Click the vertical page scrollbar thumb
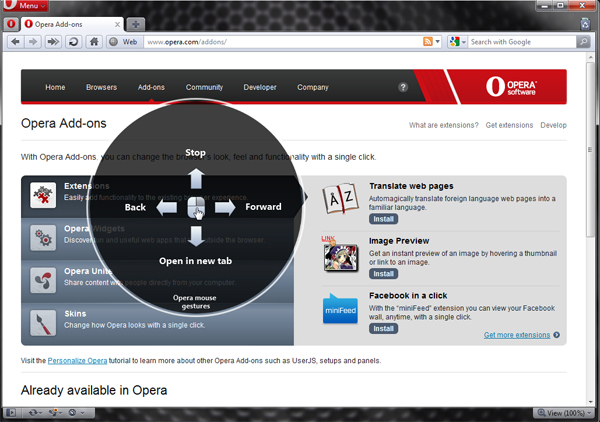Viewport: 600px width, 422px height. click(x=590, y=149)
